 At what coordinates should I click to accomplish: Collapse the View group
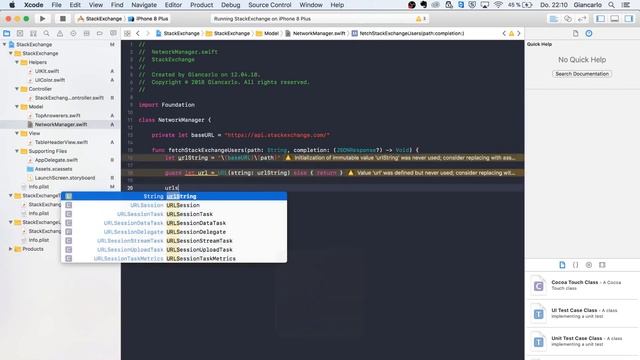17,133
